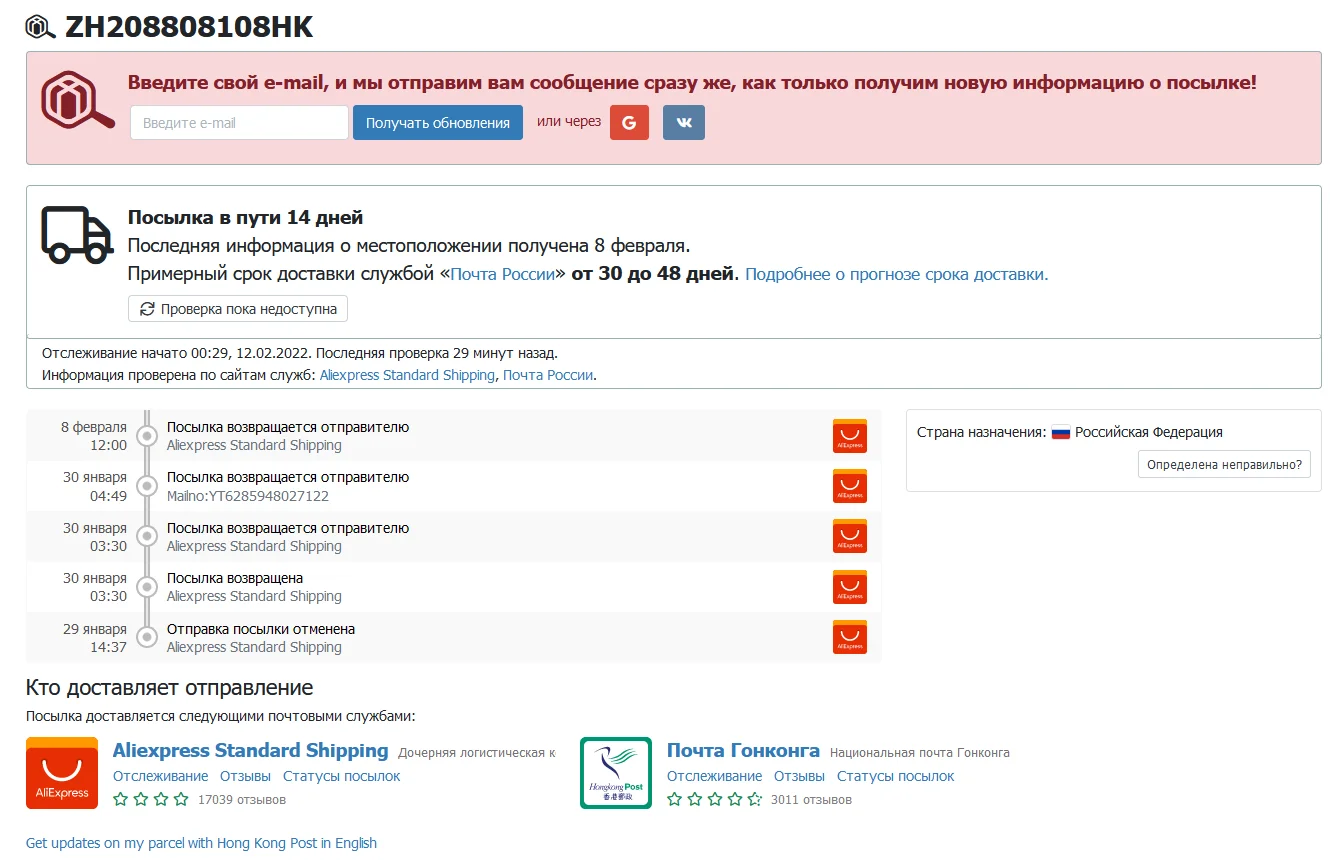Click the AliExpress icon in the 8 февраля row
Viewport: 1330px width, 860px height.
[850, 436]
